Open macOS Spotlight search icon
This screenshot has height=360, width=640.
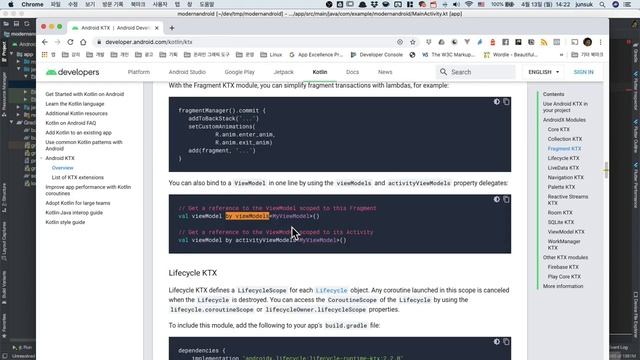pos(602,4)
